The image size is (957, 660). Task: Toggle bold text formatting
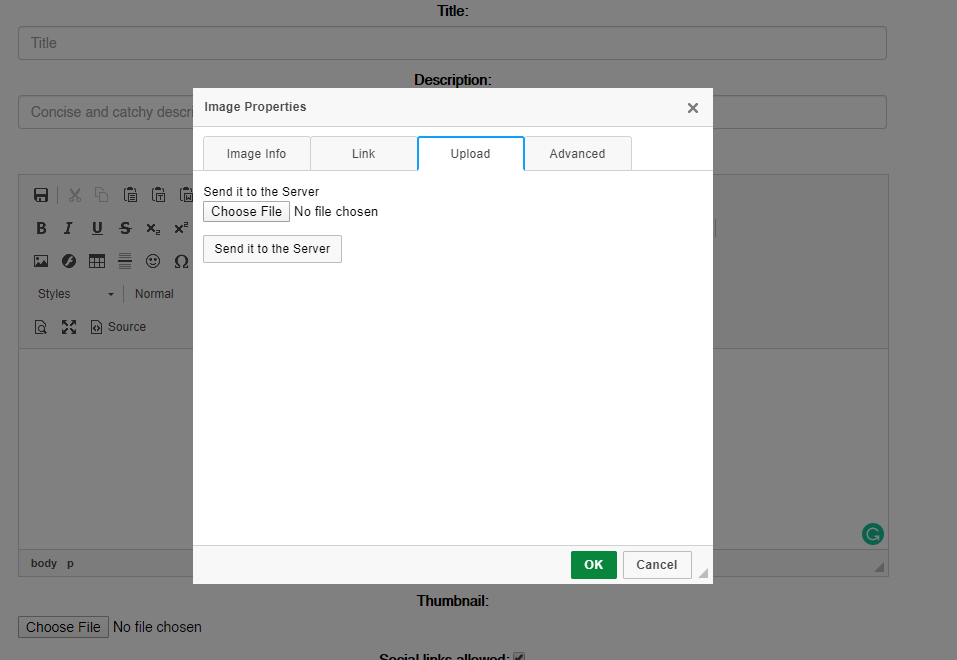(41, 228)
